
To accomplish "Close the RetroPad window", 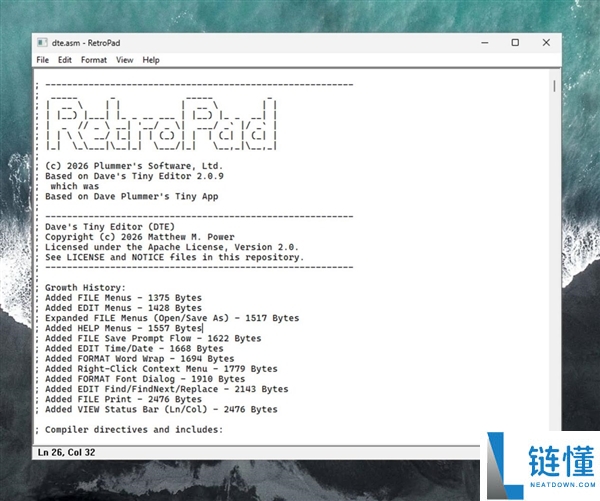I will tap(546, 42).
